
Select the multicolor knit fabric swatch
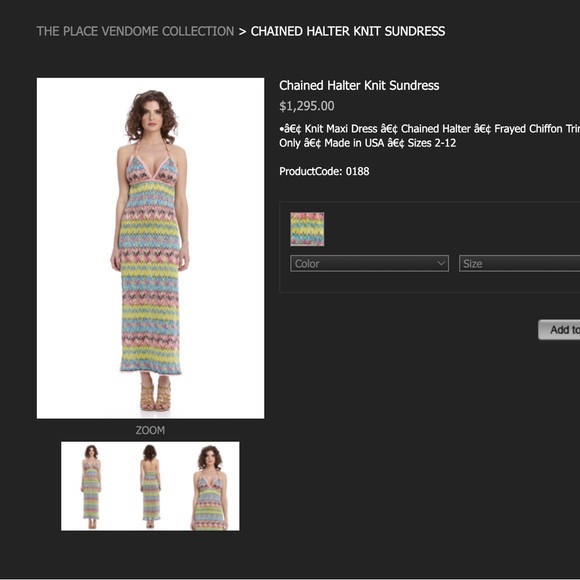pos(307,229)
